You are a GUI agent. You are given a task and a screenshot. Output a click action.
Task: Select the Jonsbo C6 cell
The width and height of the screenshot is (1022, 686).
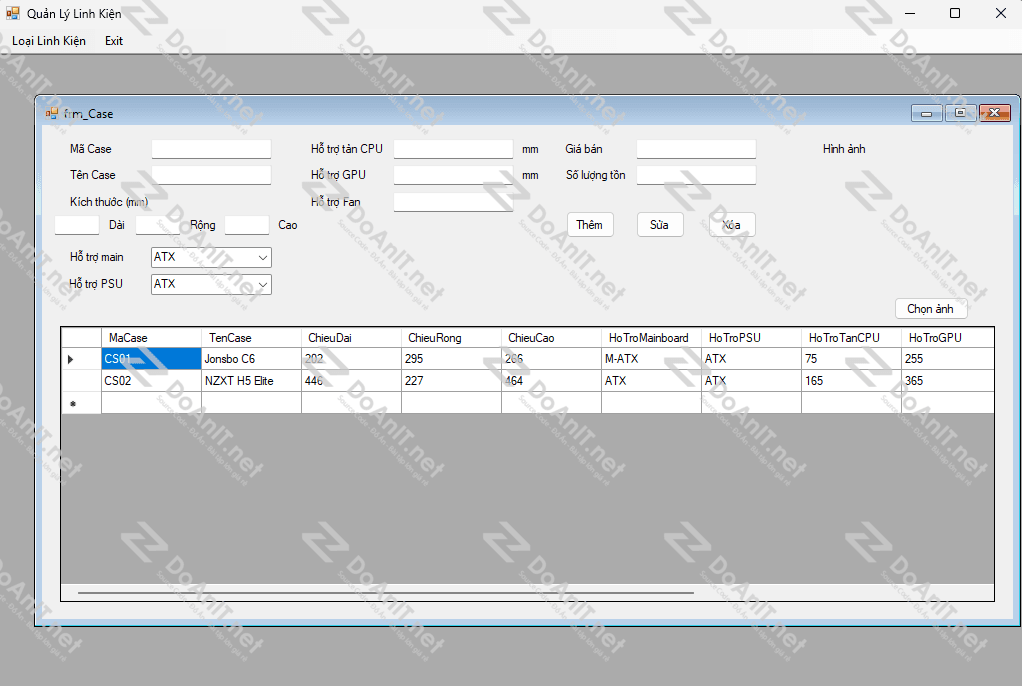252,359
